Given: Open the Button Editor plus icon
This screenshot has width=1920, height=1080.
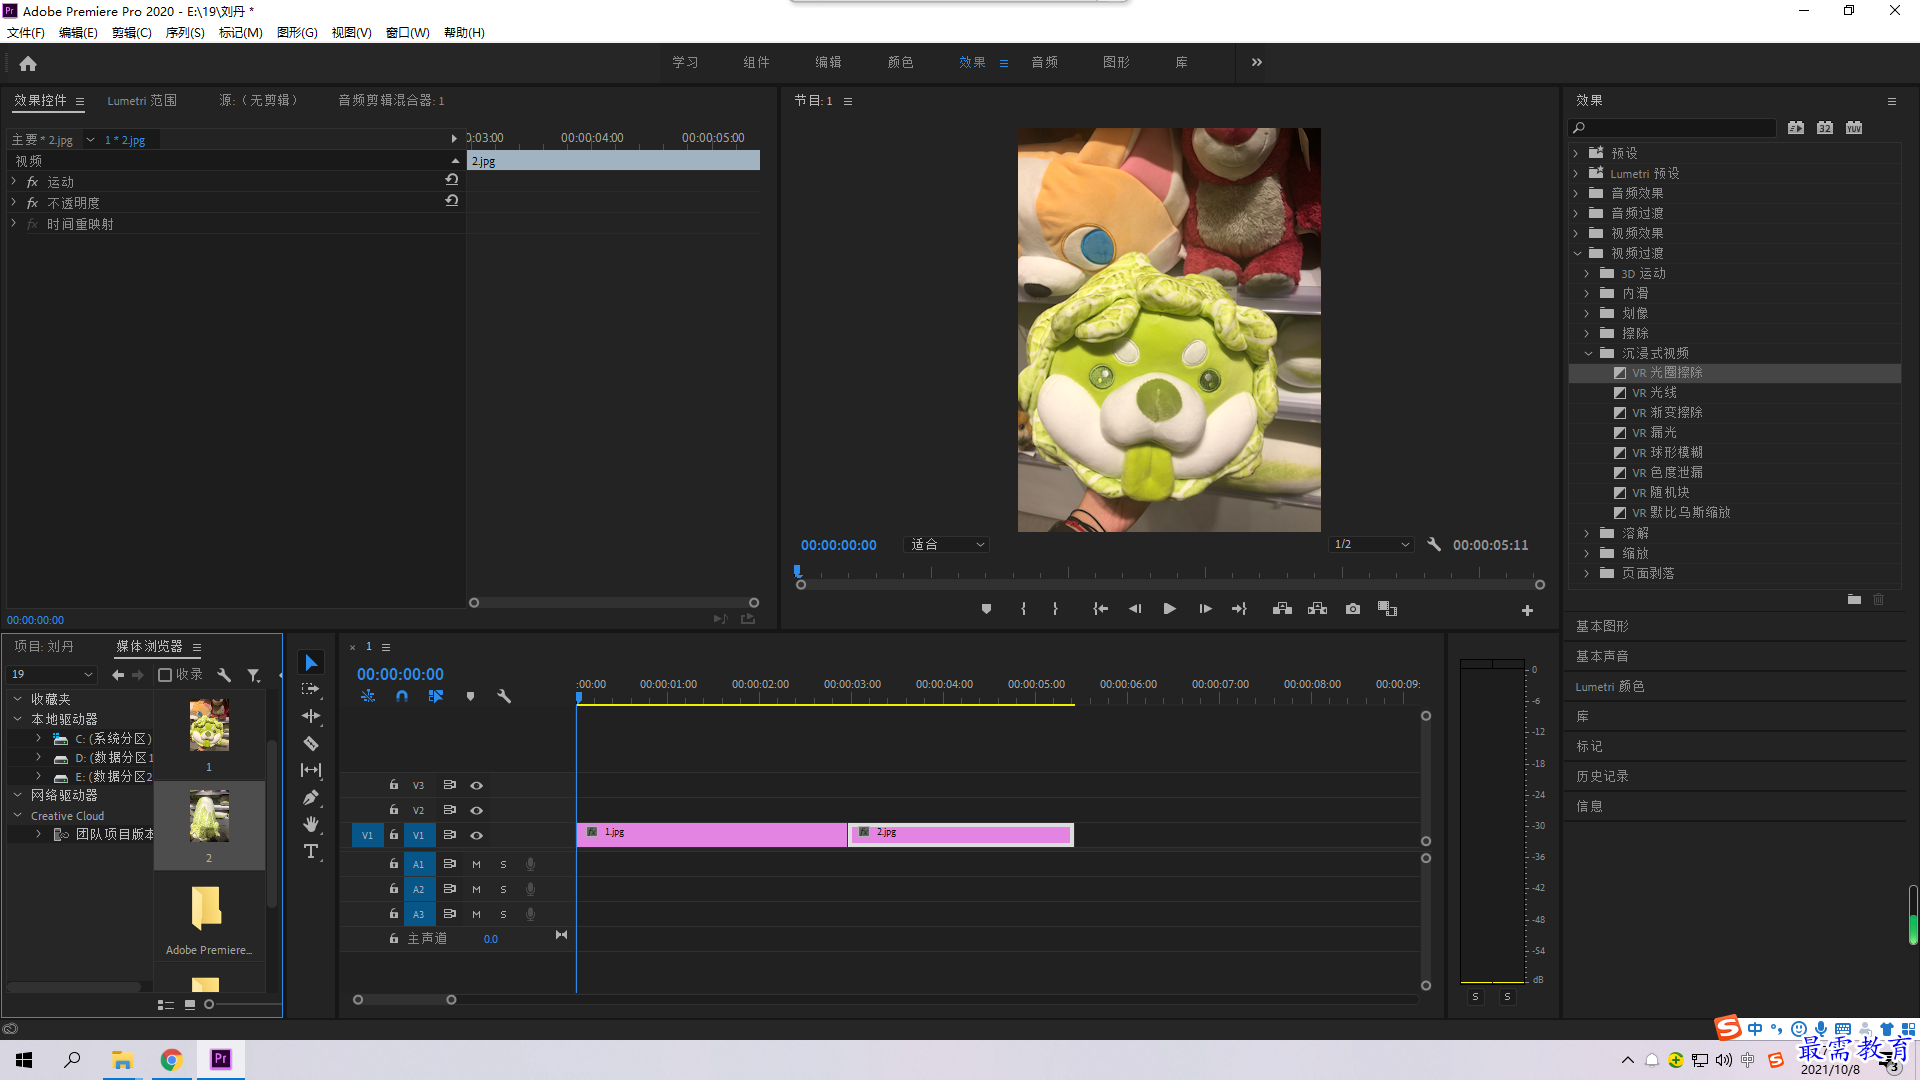Looking at the screenshot, I should (x=1527, y=610).
